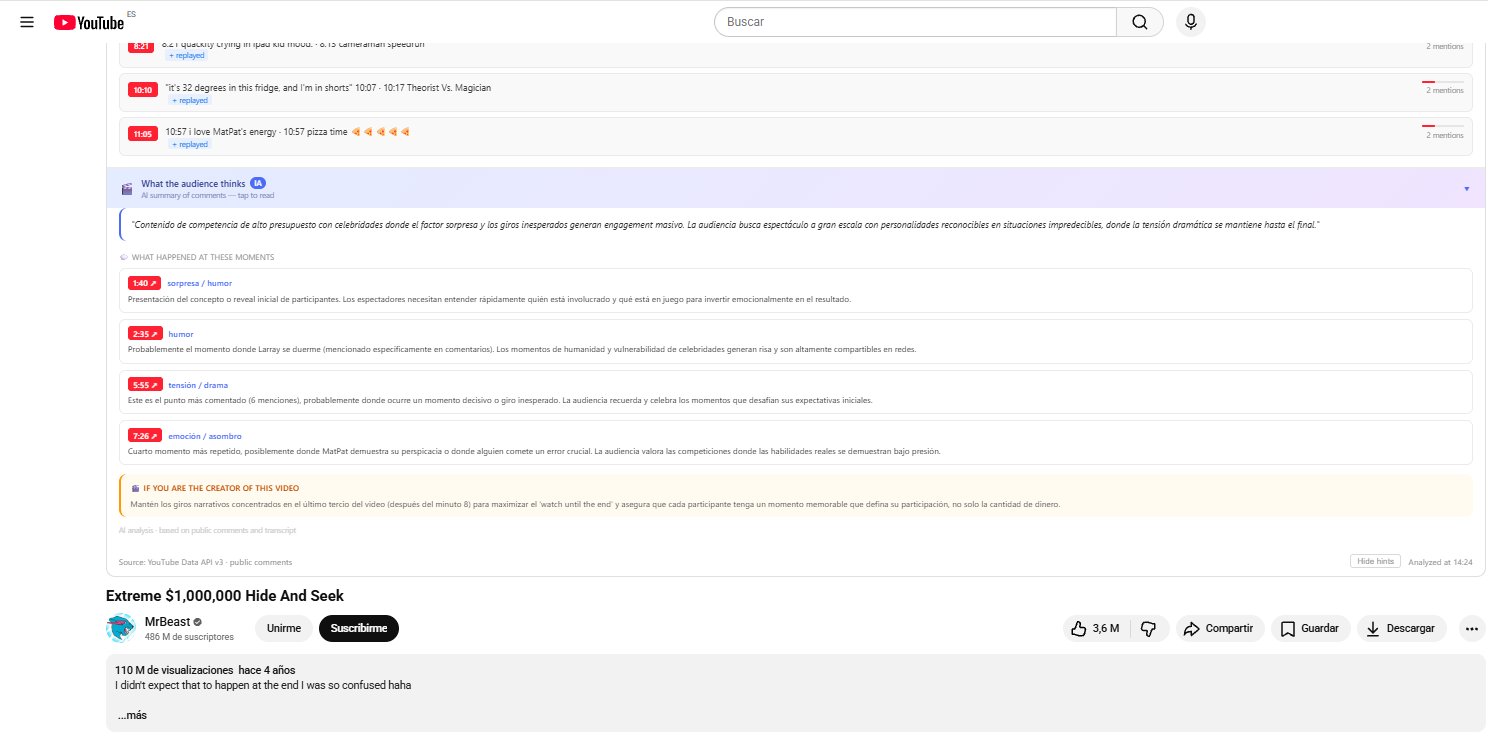Open the 1:40 moment timestamp
The height and width of the screenshot is (737, 1488).
tap(145, 283)
